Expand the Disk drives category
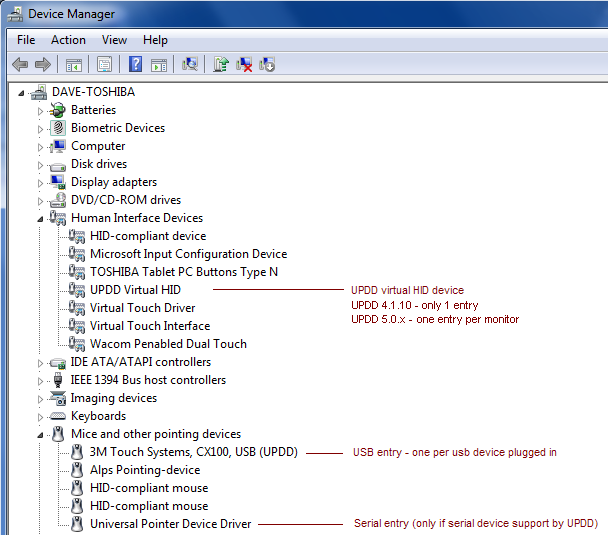Screen dimensions: 608x535 [x=40, y=165]
